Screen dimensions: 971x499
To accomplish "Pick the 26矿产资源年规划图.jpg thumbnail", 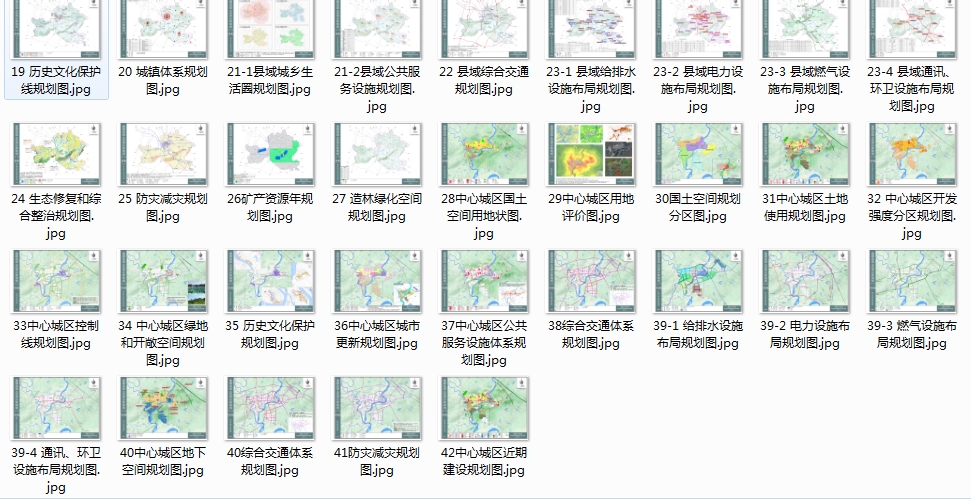I will [x=269, y=155].
